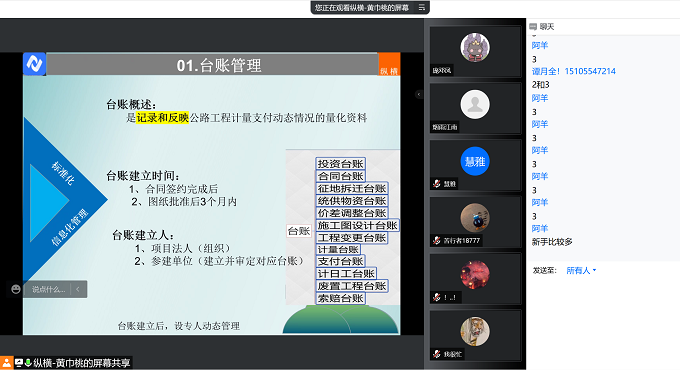Open the menu icon beside the screen-viewing notice

pyautogui.click(x=422, y=7)
